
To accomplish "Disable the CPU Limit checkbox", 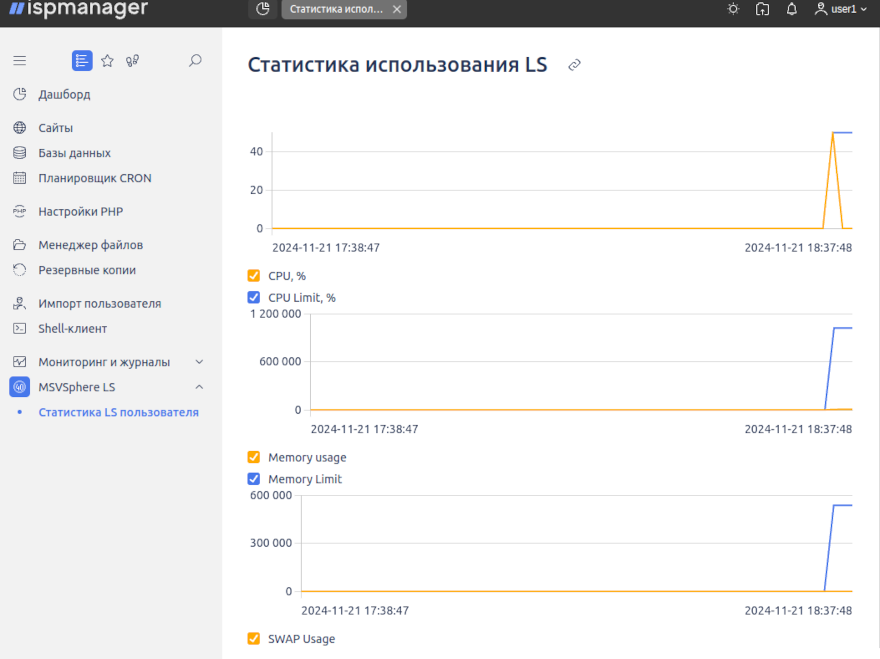I will click(x=253, y=297).
